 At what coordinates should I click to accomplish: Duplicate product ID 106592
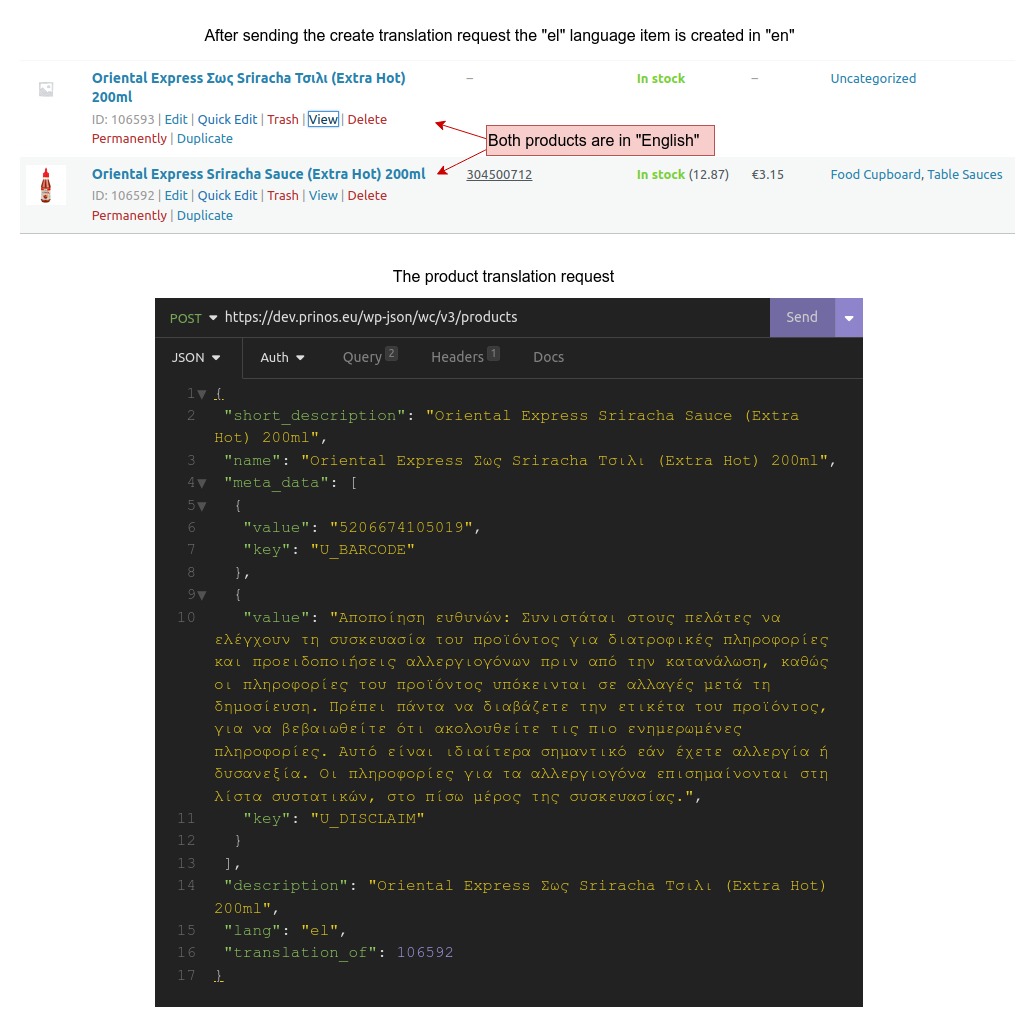point(205,215)
